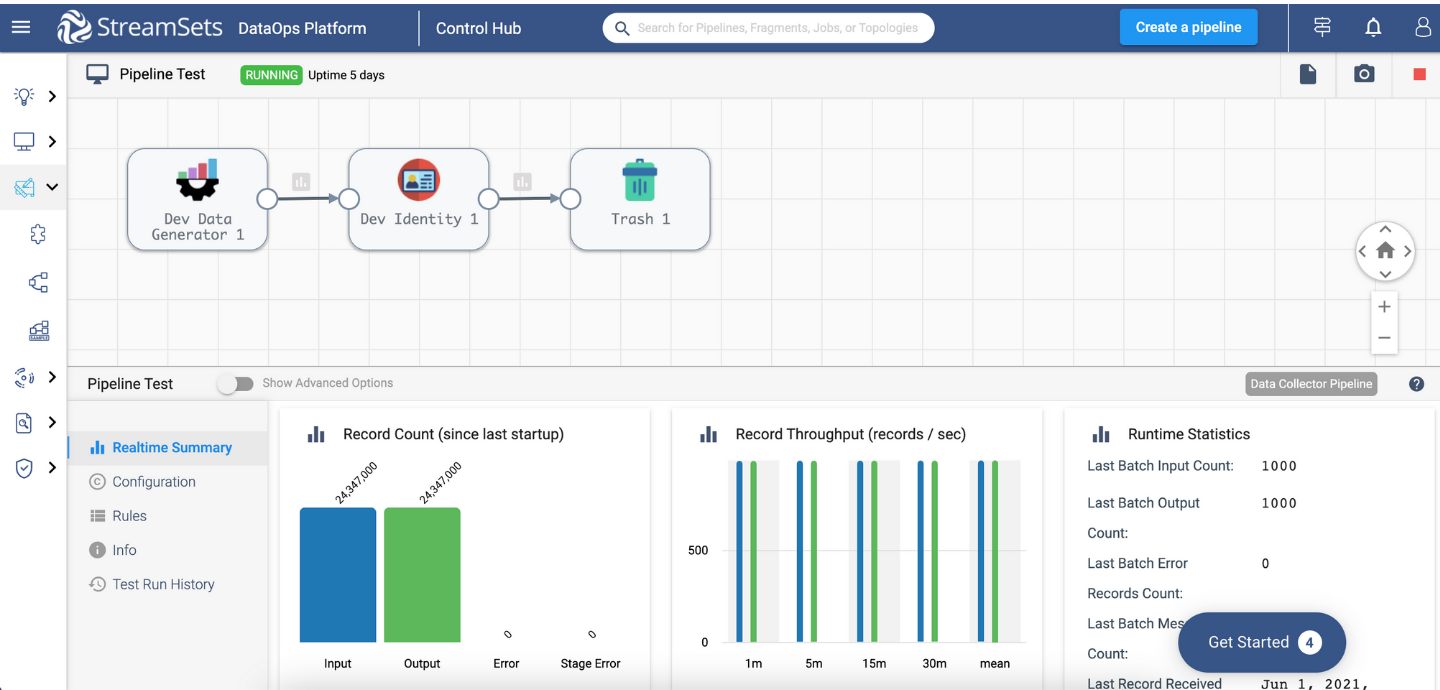Open the Configuration tab
1440x690 pixels.
153,482
